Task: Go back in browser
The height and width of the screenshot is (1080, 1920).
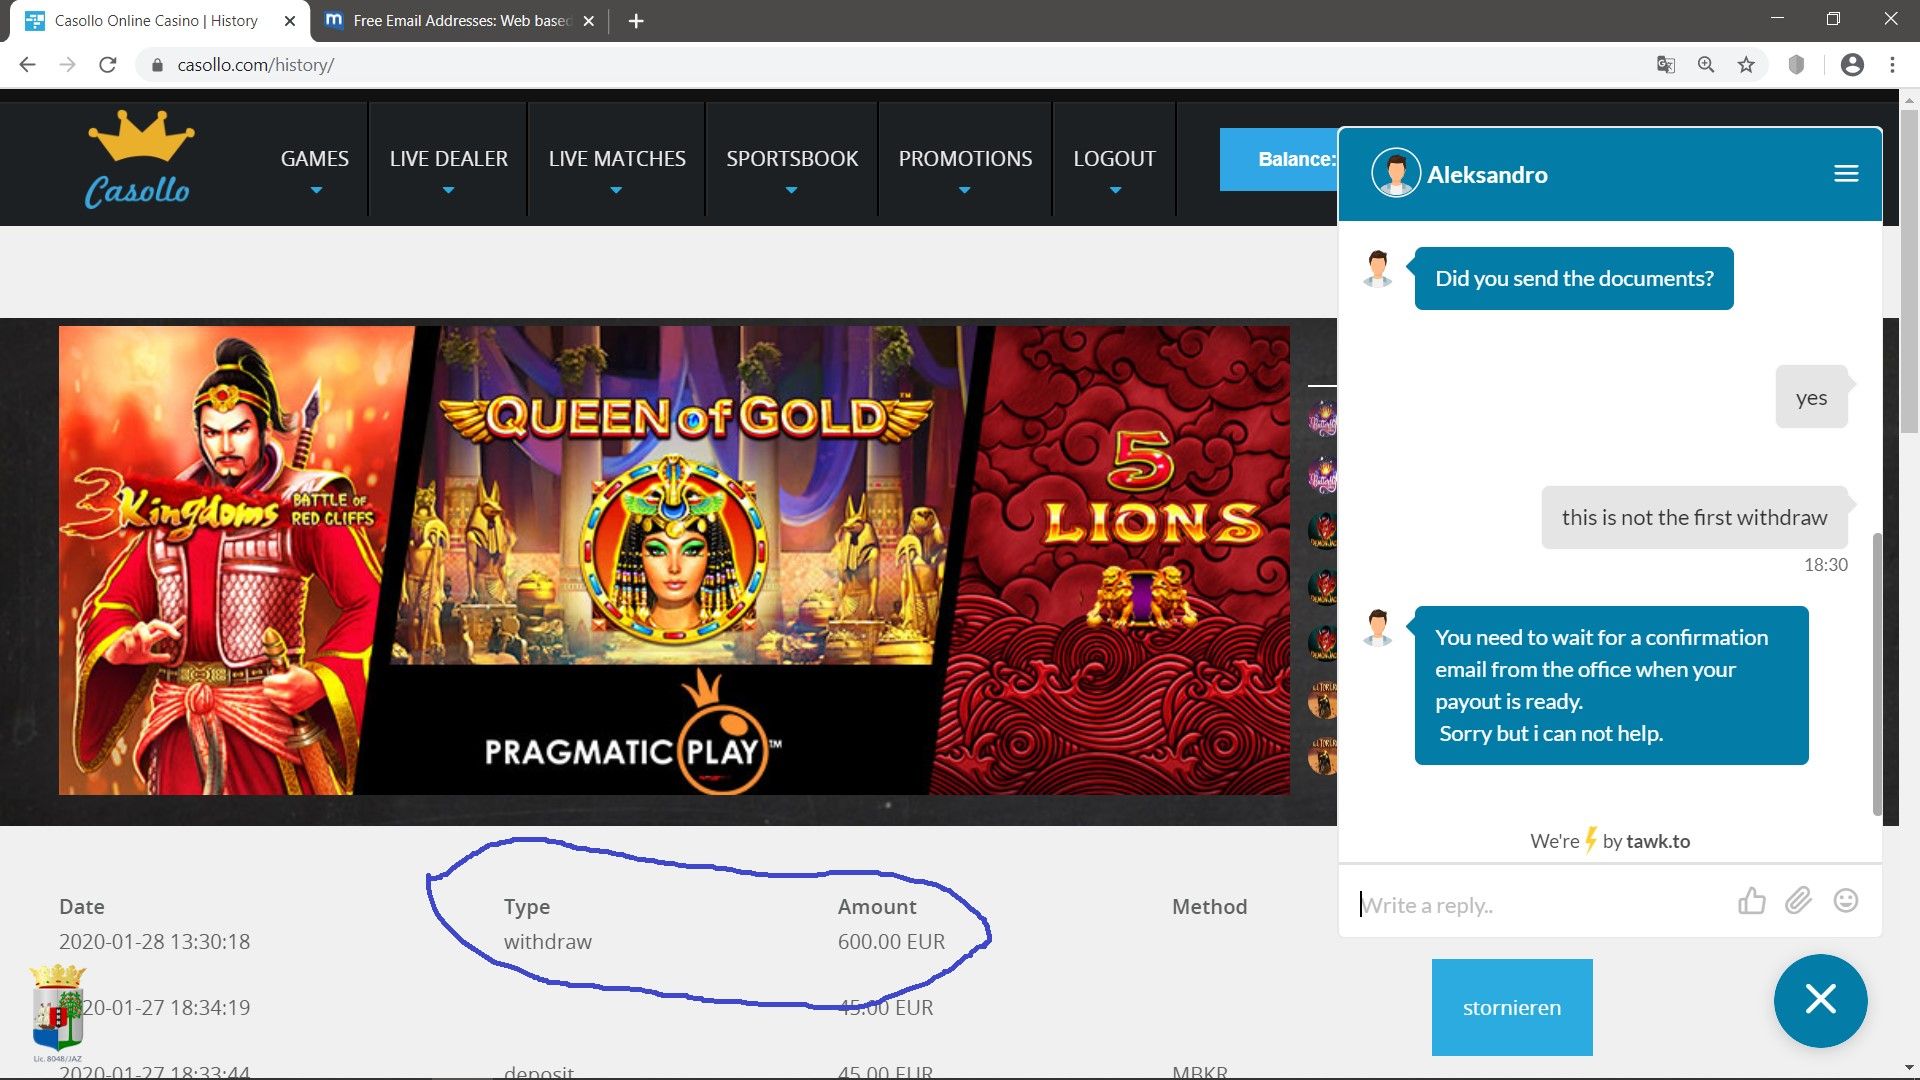Action: click(x=27, y=65)
